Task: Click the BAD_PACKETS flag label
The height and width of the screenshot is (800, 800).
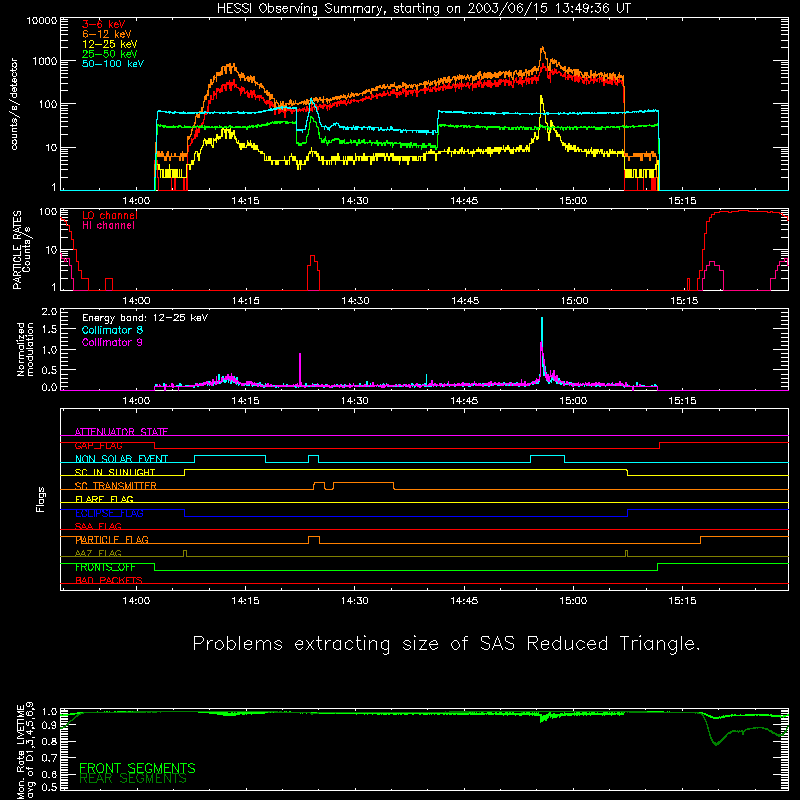Action: coord(109,580)
